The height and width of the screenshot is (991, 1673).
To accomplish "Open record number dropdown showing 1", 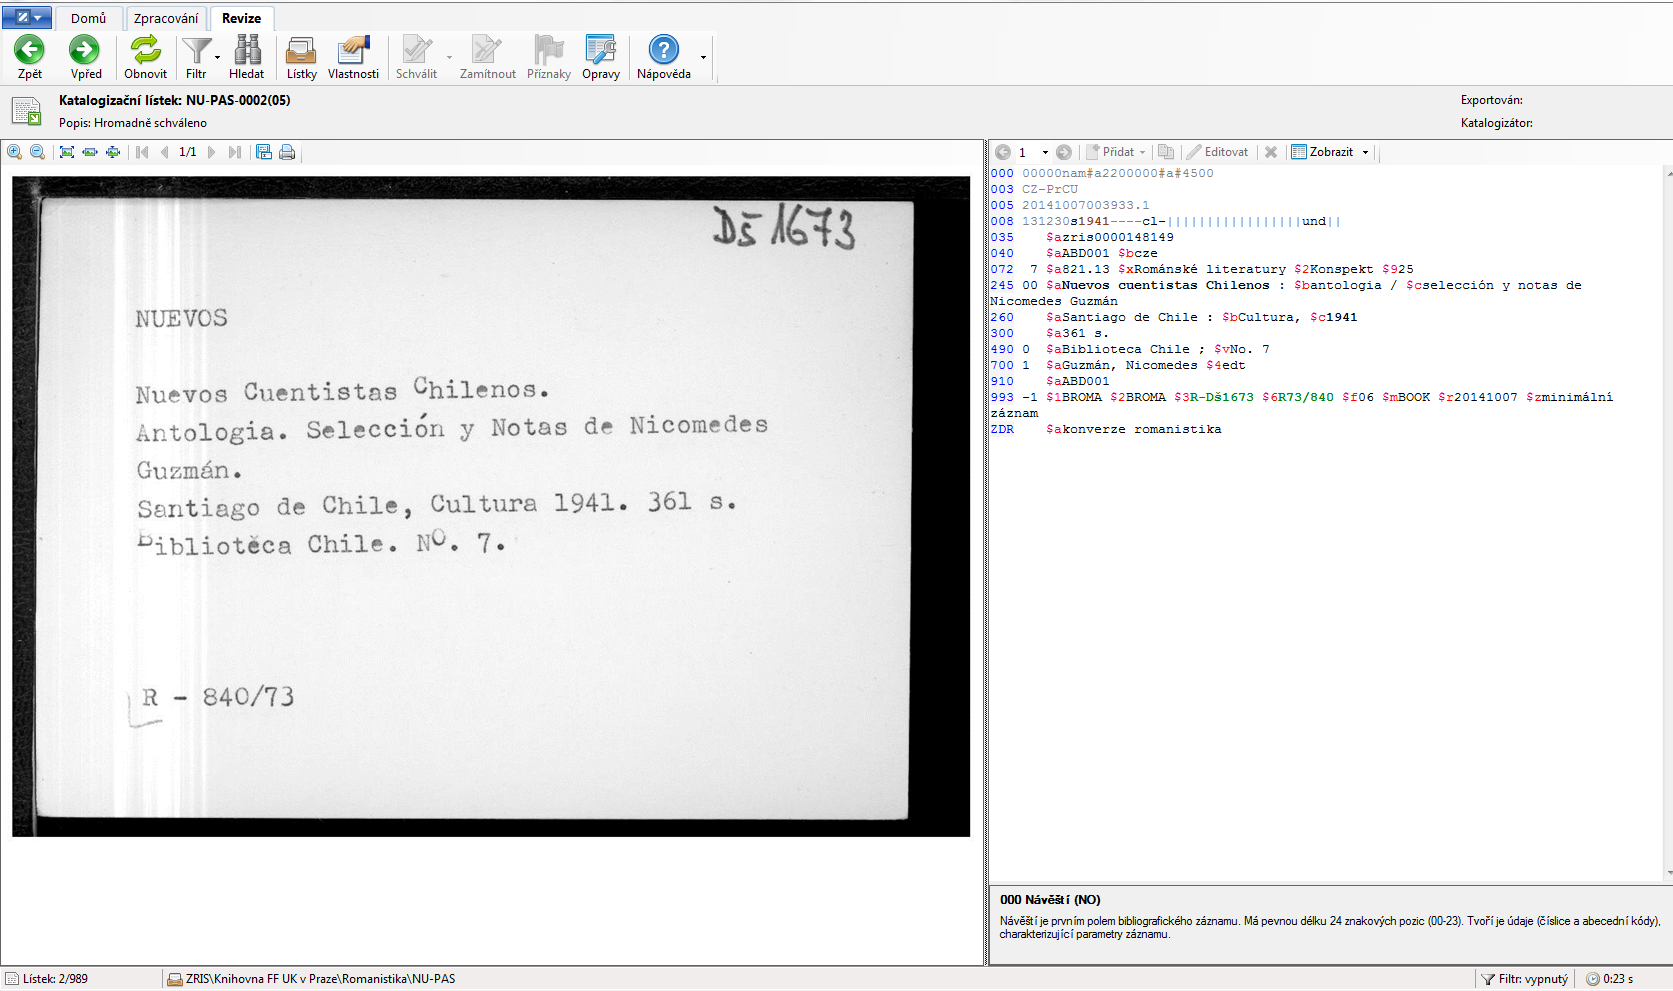I will coord(1045,152).
